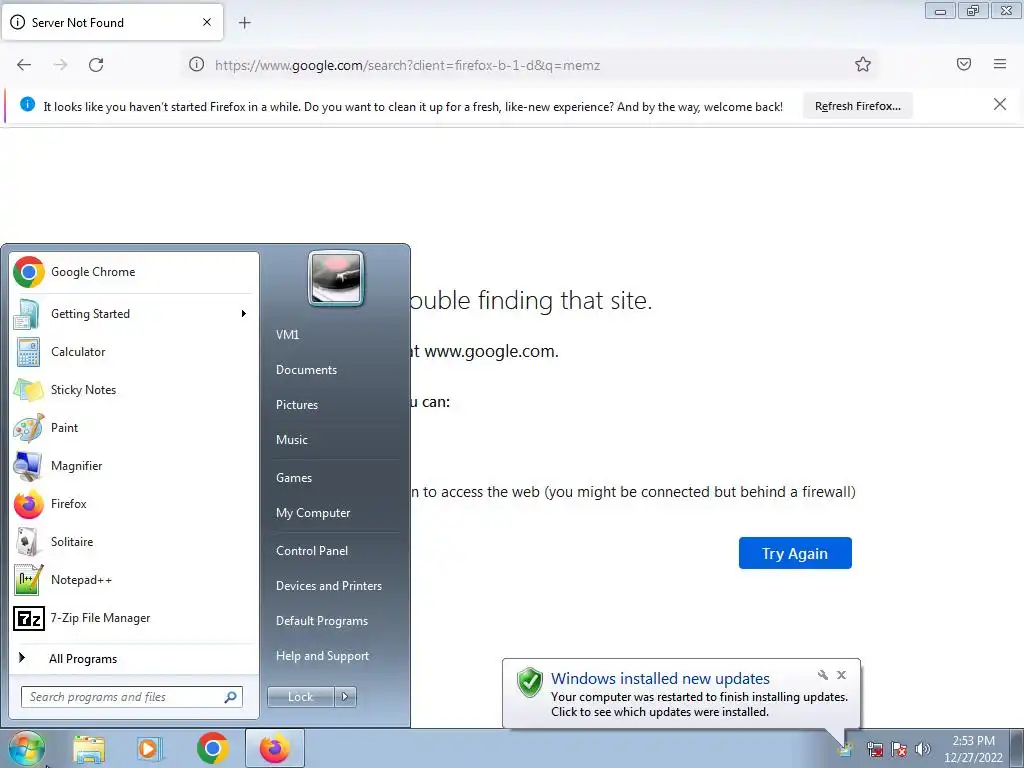
Task: Open Pictures from Start menu
Action: 296,405
